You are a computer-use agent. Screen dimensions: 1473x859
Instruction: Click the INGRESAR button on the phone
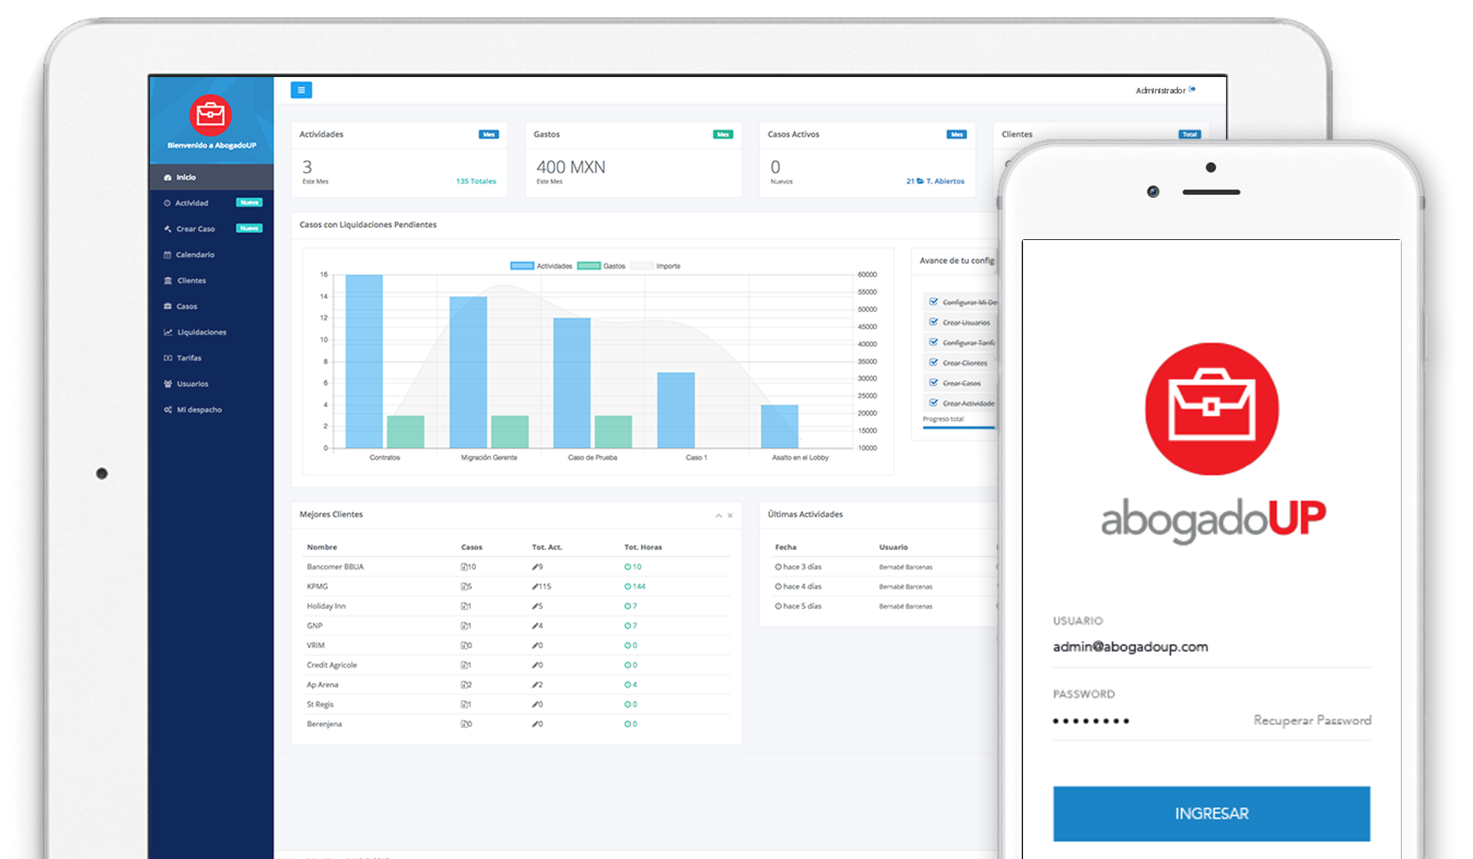[1211, 813]
